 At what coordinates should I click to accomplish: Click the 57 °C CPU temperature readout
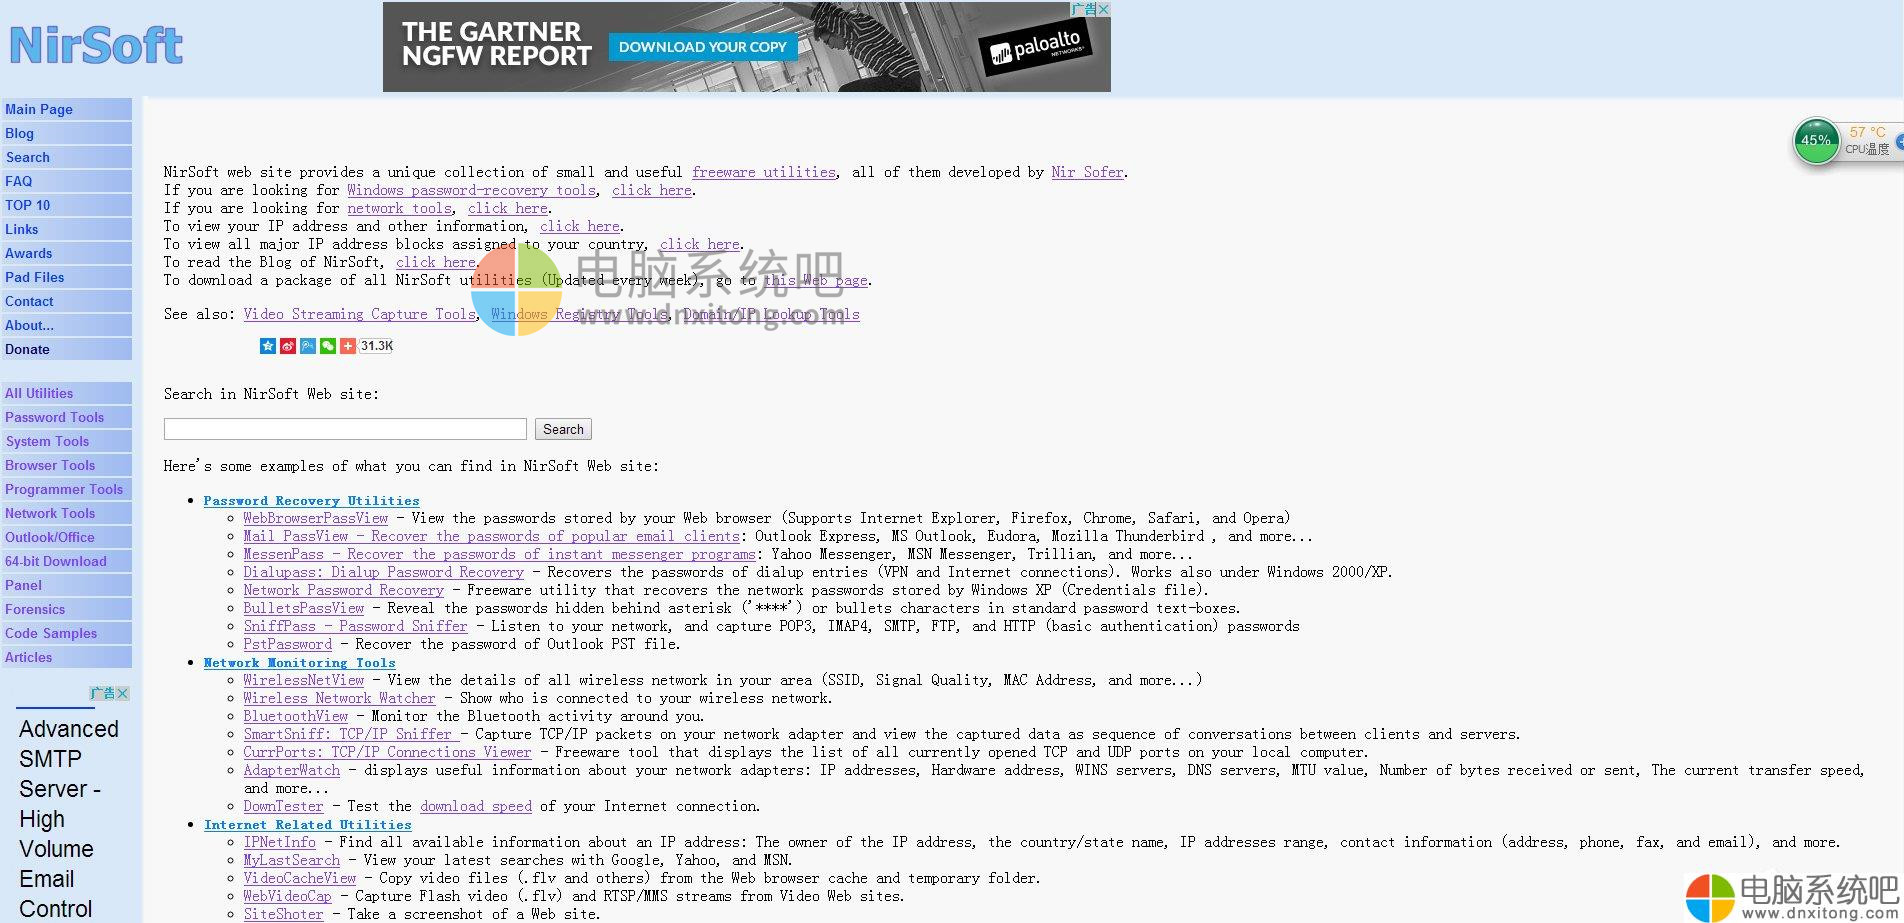coord(1867,132)
